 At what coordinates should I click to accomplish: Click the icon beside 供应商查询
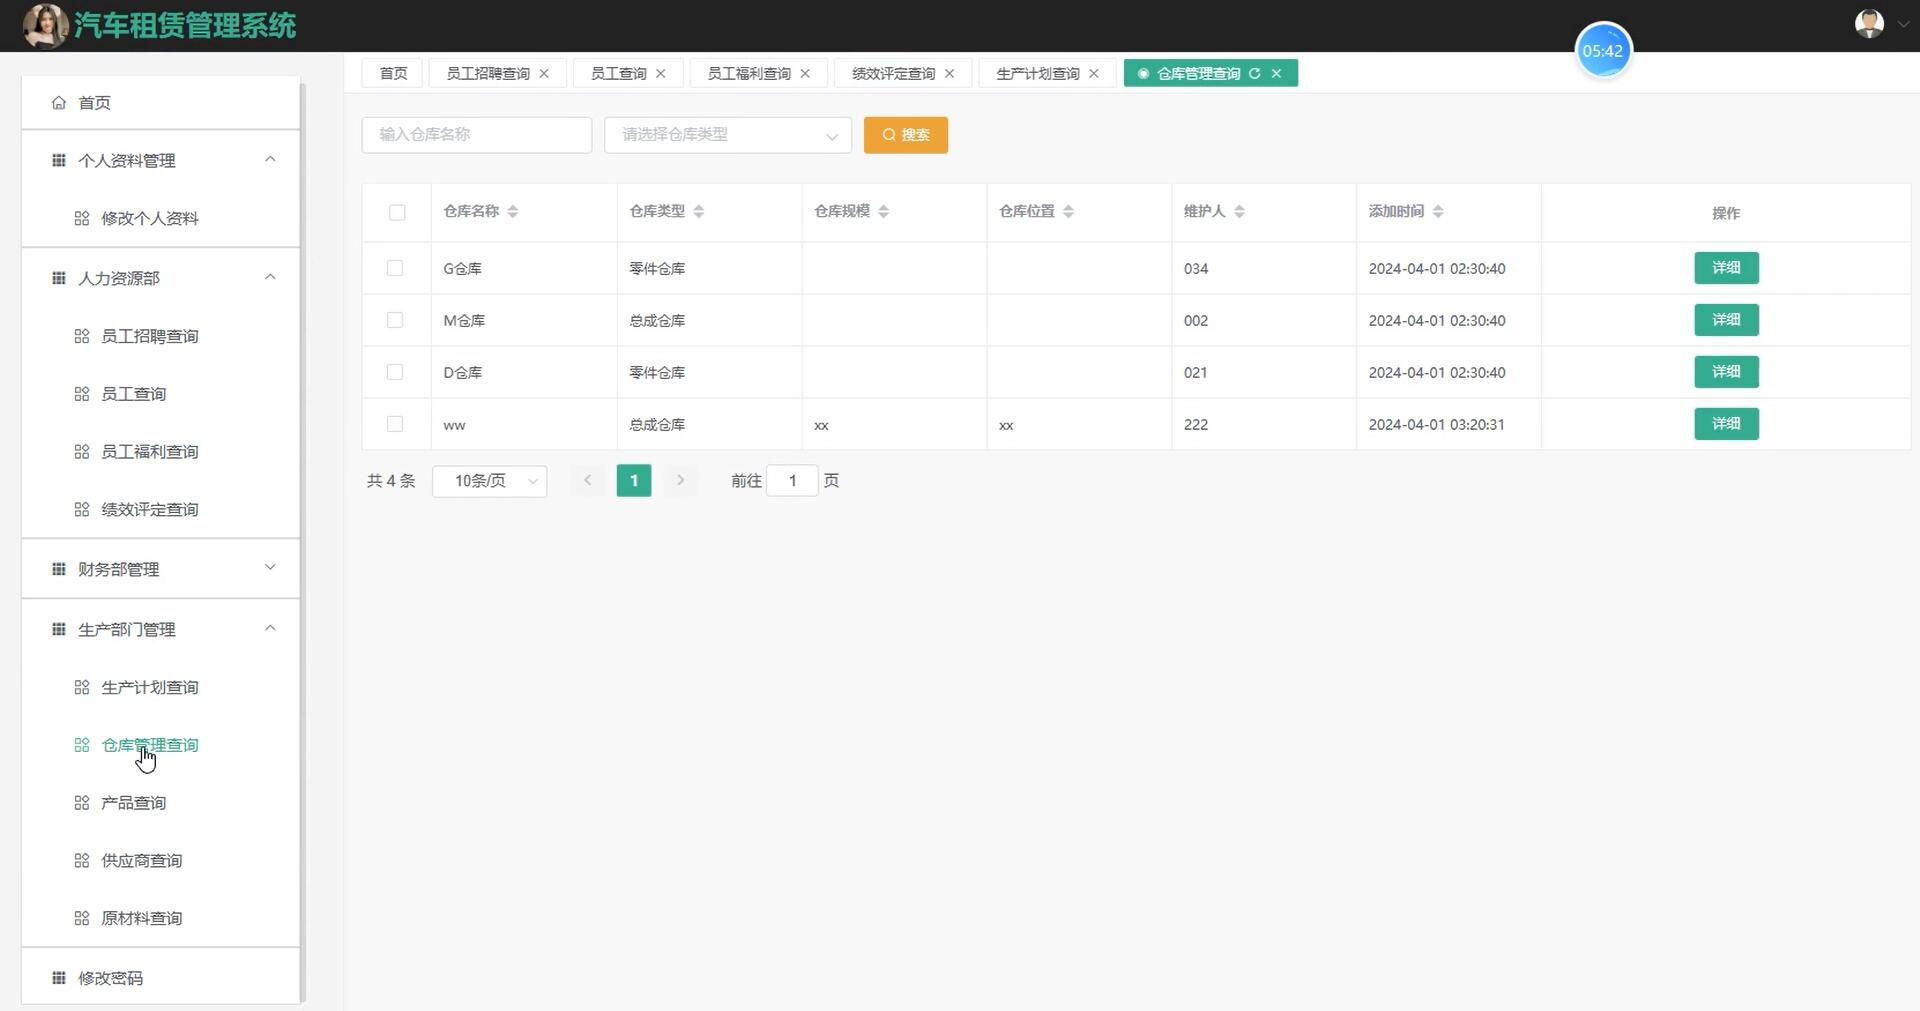pyautogui.click(x=82, y=860)
